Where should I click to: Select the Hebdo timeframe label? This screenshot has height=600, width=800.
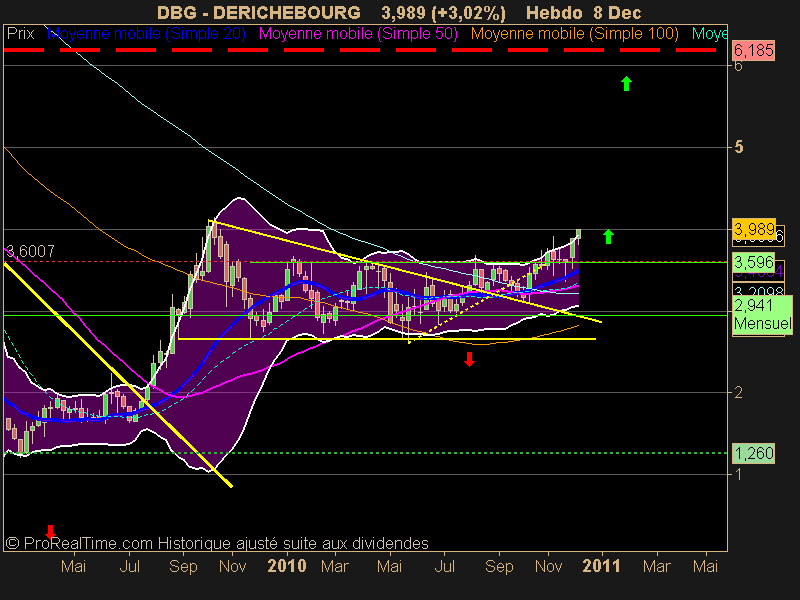(555, 12)
